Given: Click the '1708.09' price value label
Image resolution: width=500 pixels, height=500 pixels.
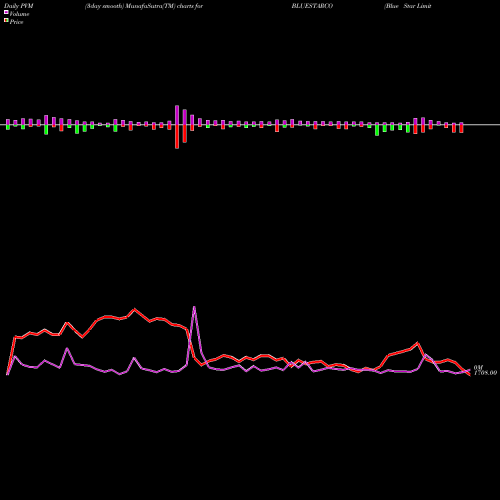Looking at the screenshot, I should [x=486, y=373].
